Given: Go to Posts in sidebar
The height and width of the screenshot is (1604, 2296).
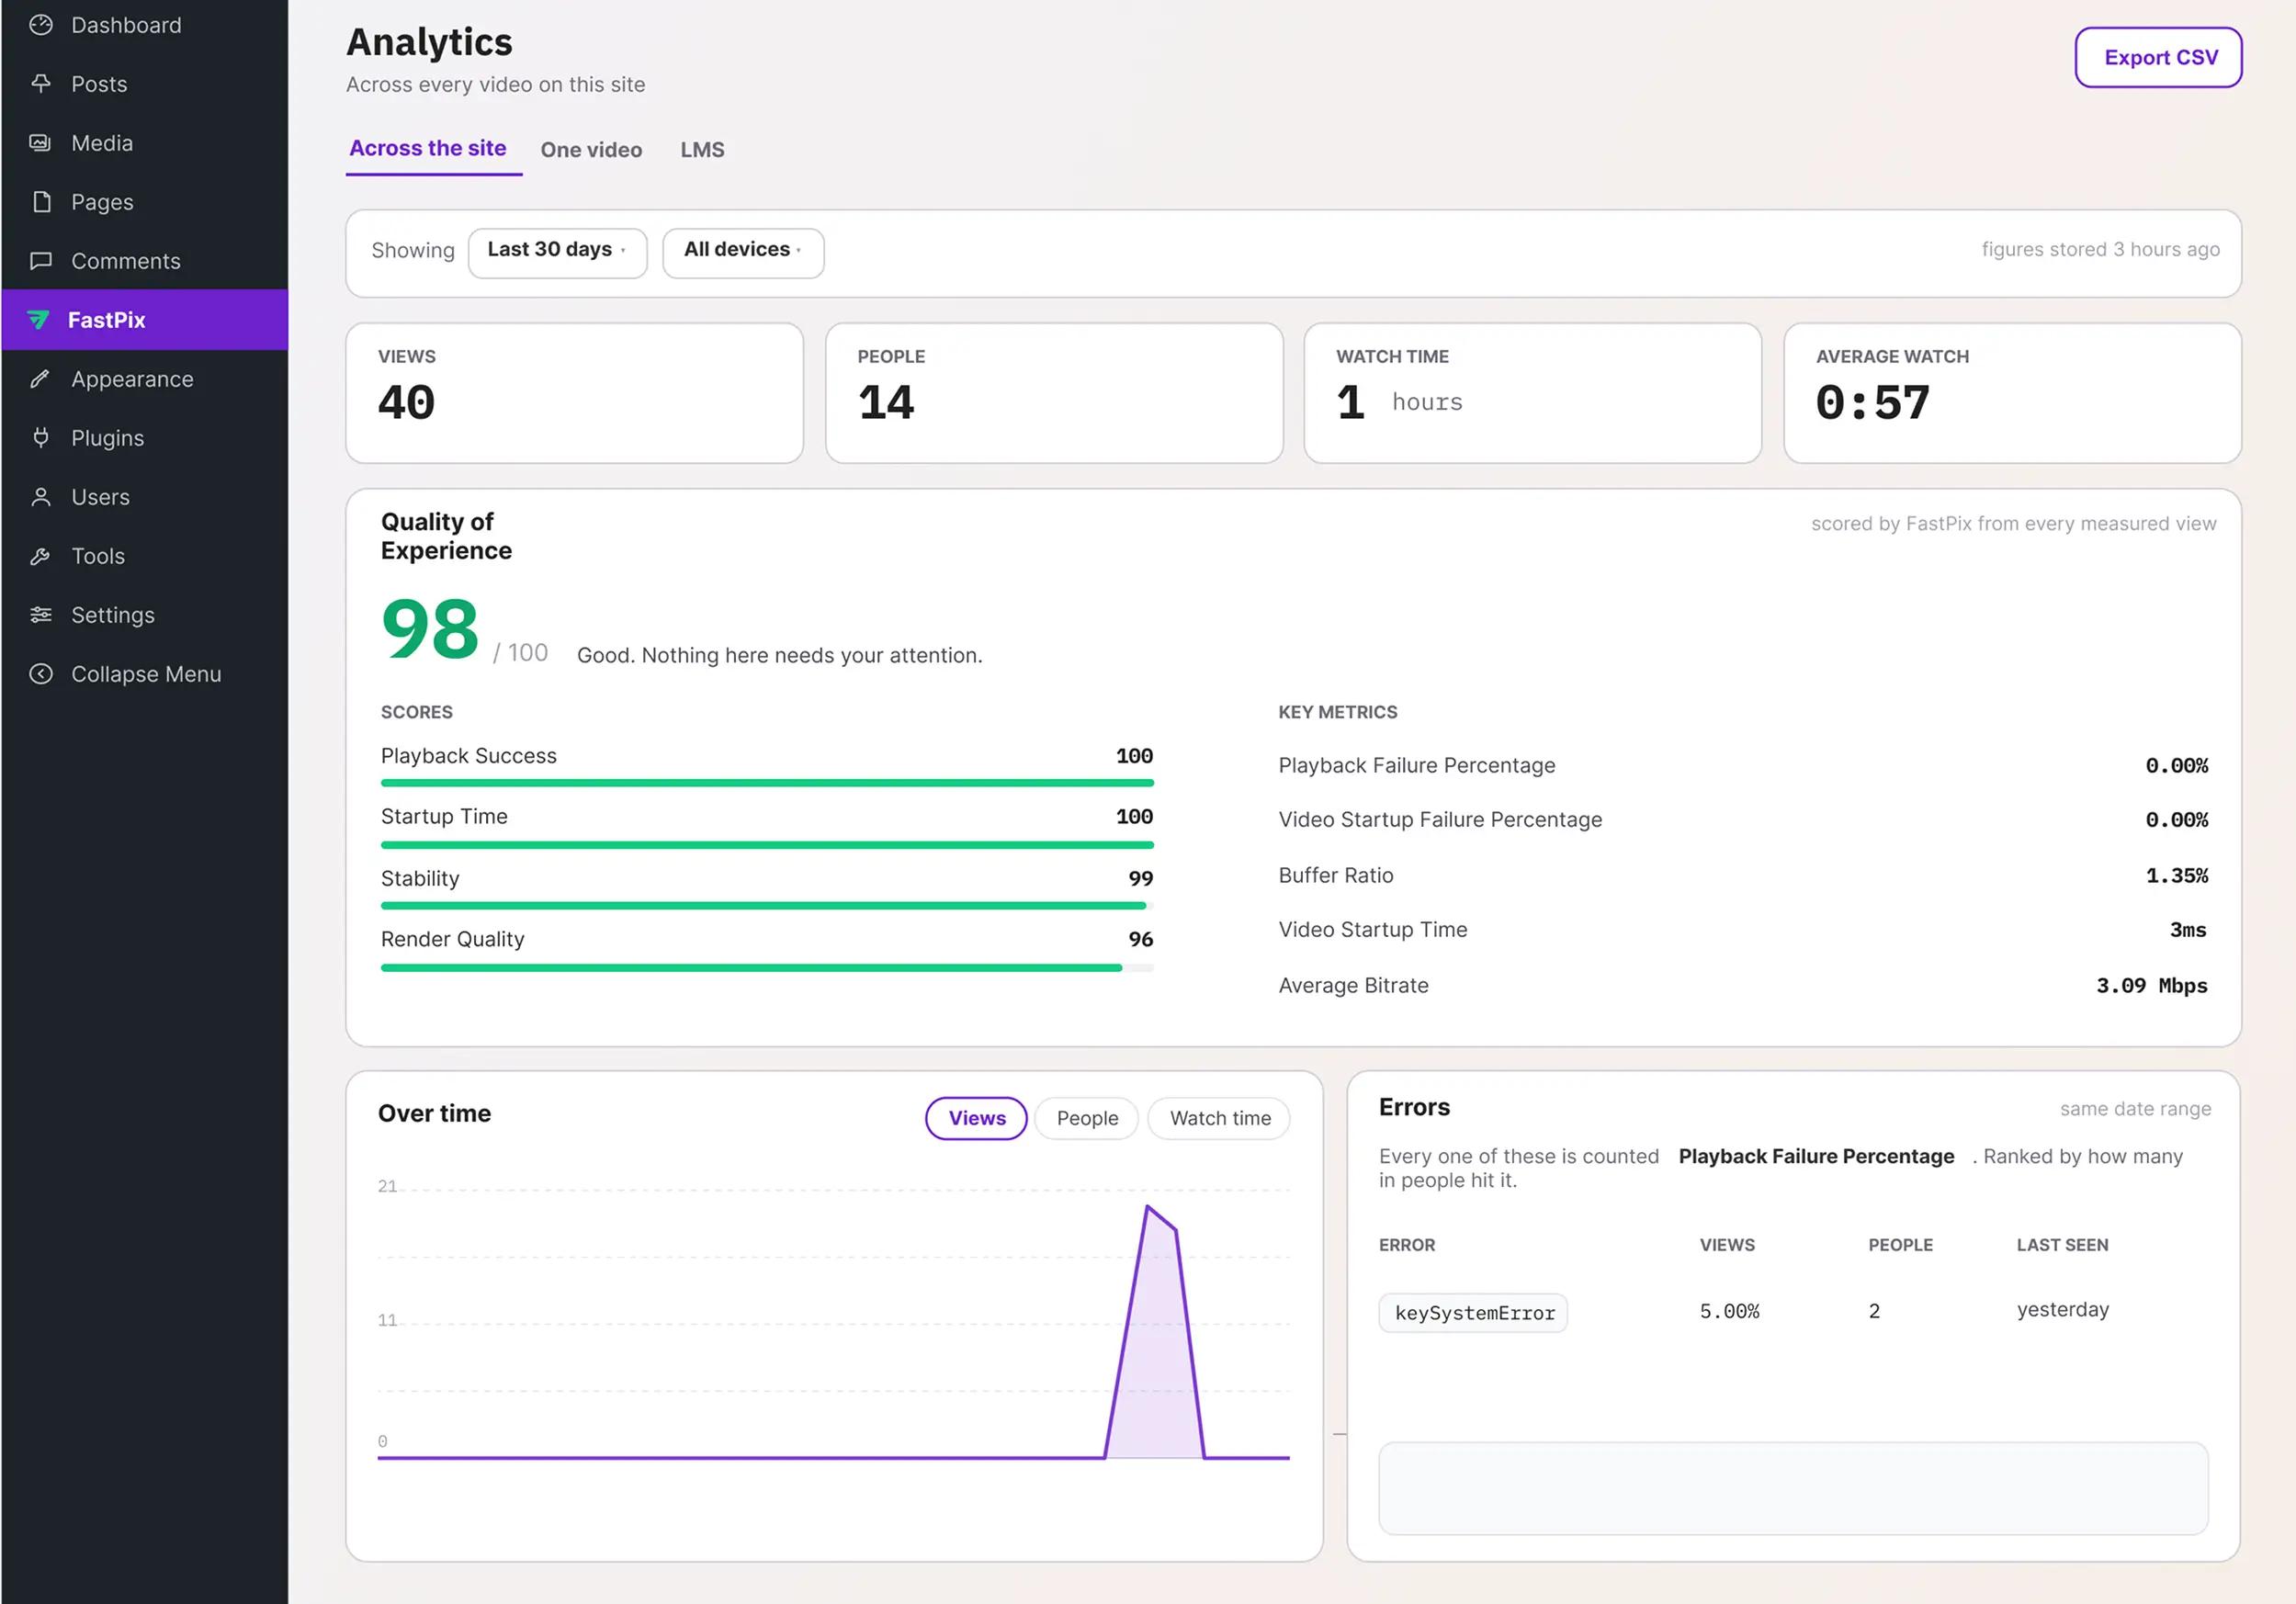Looking at the screenshot, I should [145, 84].
